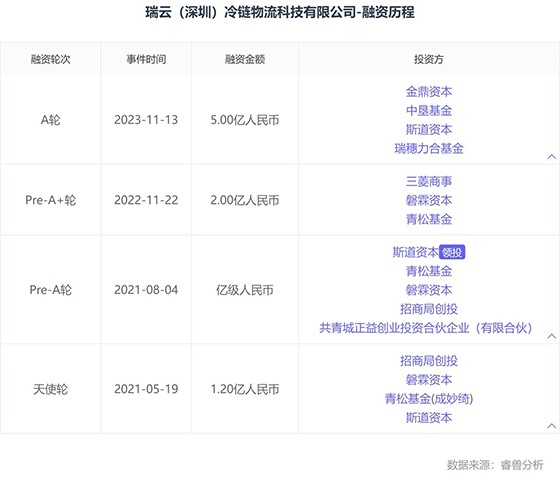The height and width of the screenshot is (480, 560).
Task: Select the 天使轮 round cell
Action: tap(50, 389)
